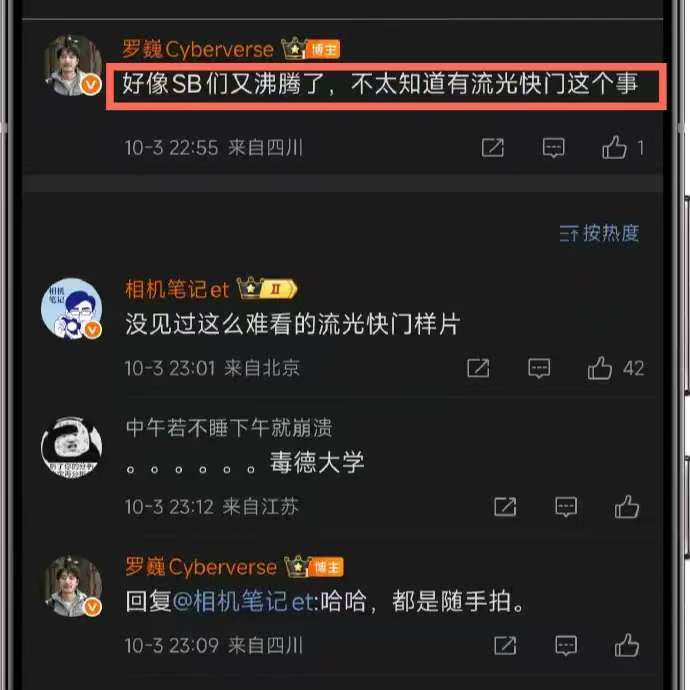Tap repost icon on the main post

point(492,147)
